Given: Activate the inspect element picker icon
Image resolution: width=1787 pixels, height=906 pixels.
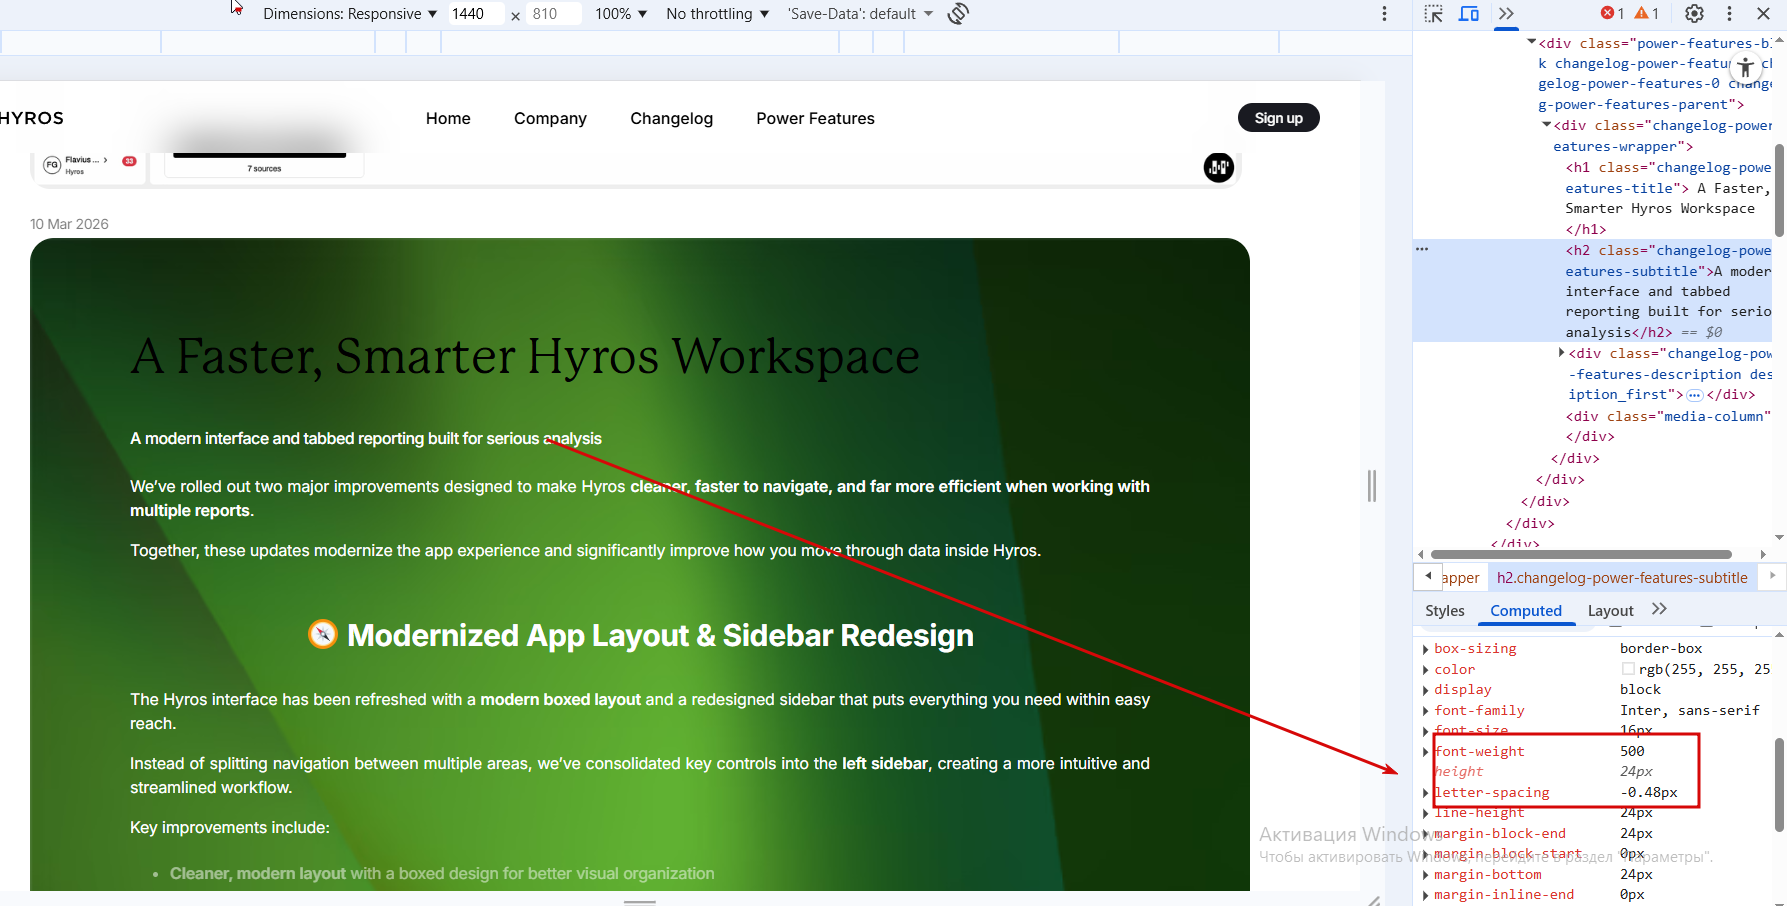Looking at the screenshot, I should point(1434,14).
